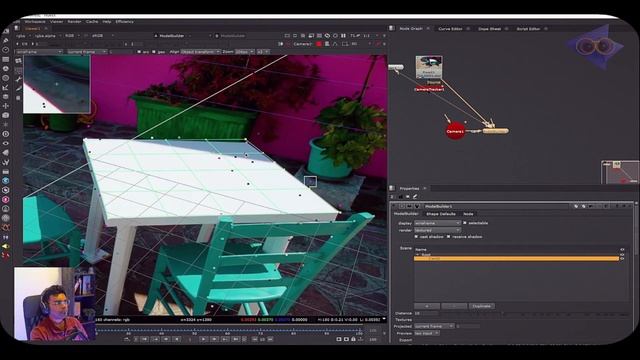
Task: Toggle the cast shadow checkbox
Action: point(416,237)
